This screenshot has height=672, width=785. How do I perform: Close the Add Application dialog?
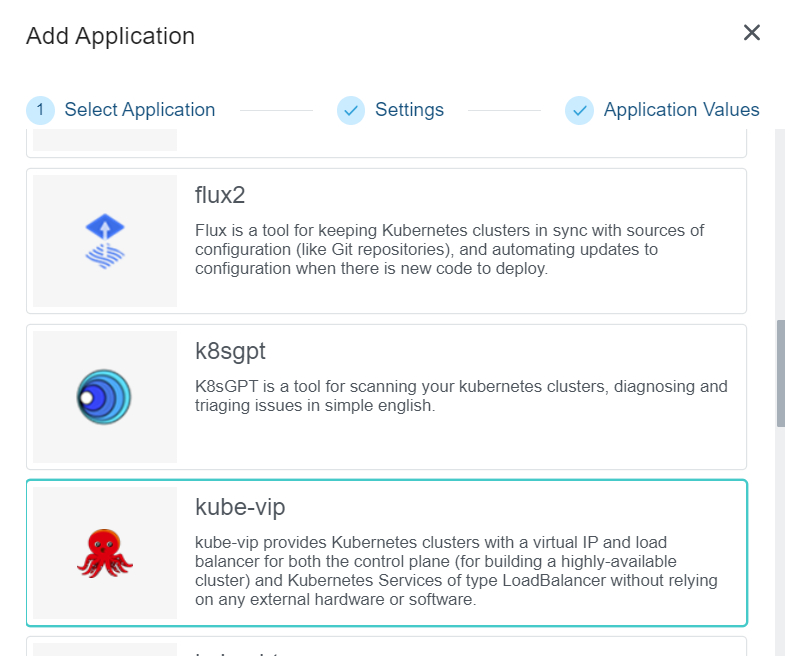752,33
